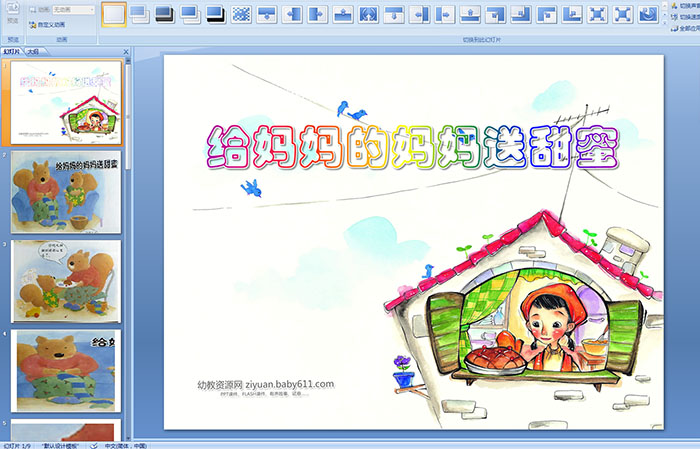
Task: Click the spell-check status bar icon
Action: tap(94, 445)
